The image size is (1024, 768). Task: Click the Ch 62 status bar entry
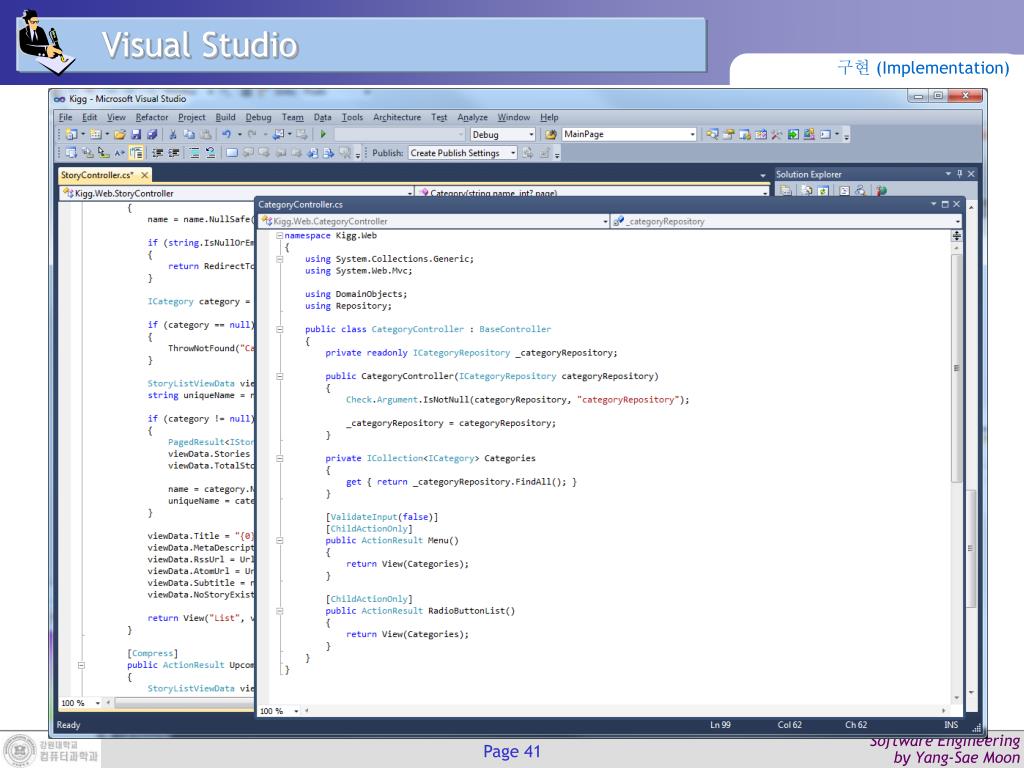click(x=856, y=725)
